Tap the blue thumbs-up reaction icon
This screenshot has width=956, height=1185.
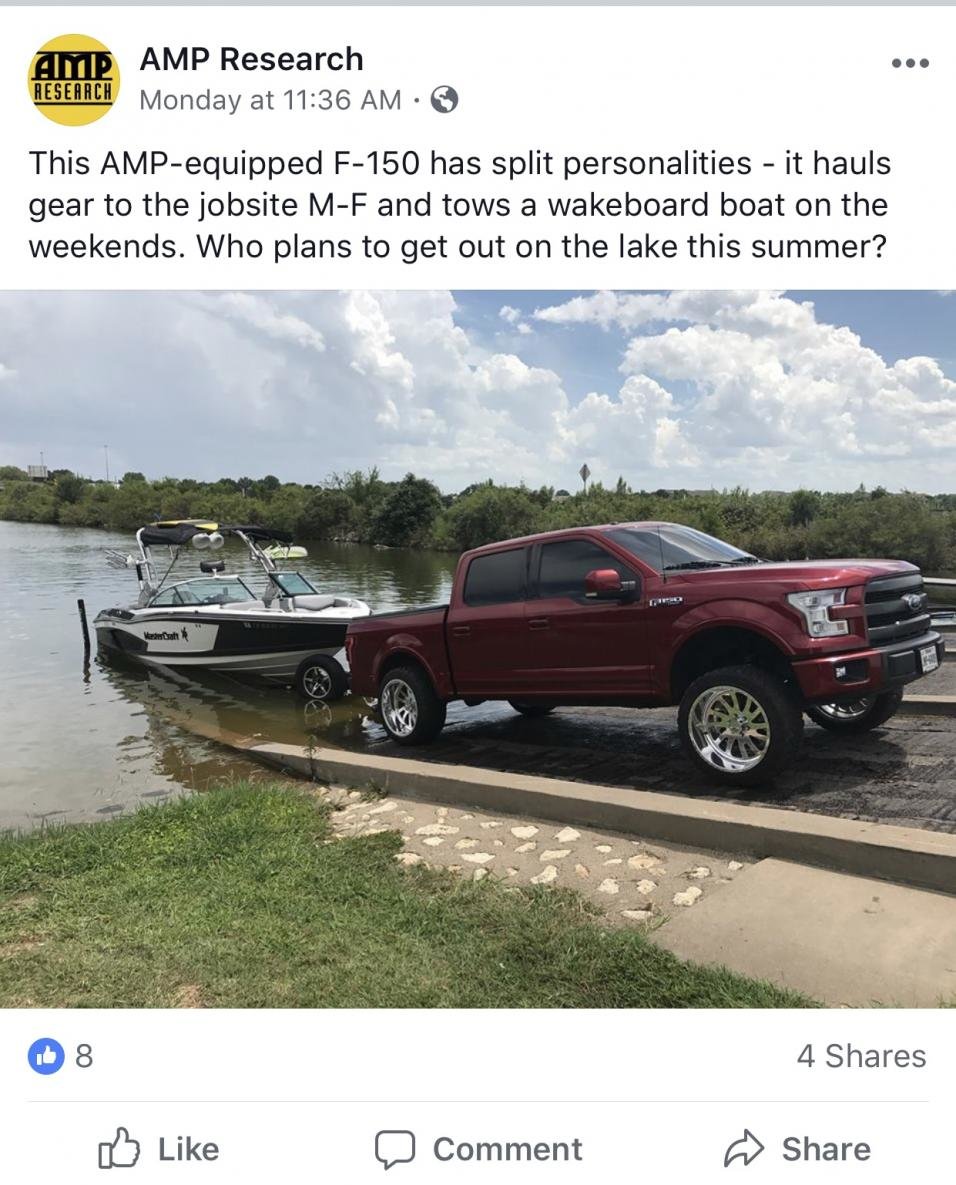[x=47, y=1055]
